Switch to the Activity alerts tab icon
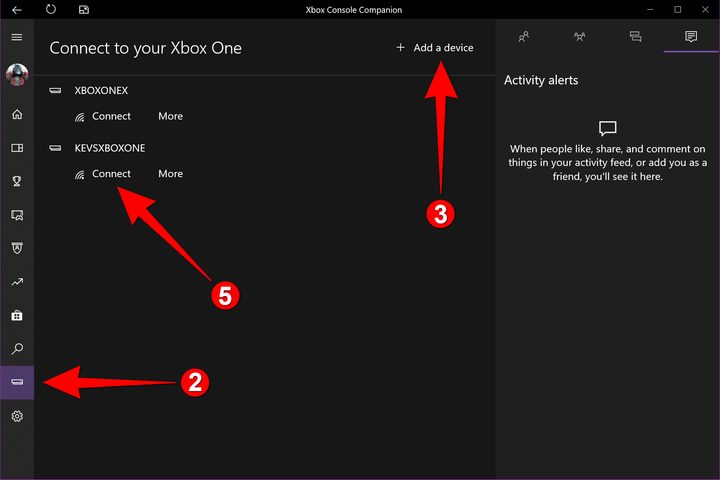The image size is (720, 480). tap(691, 36)
